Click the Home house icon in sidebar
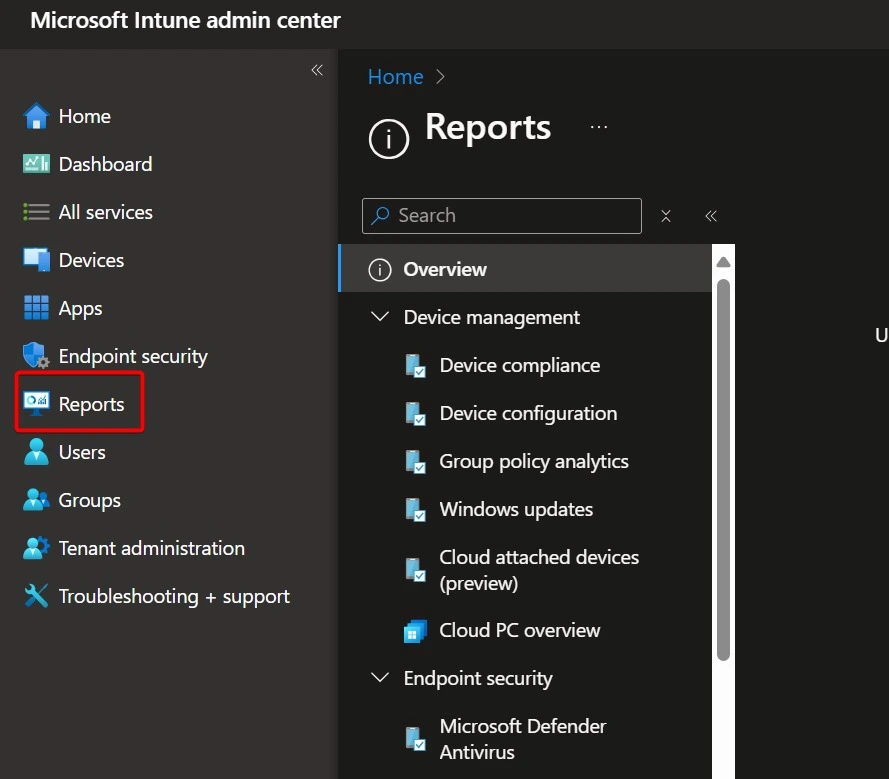This screenshot has width=889, height=779. (x=36, y=116)
